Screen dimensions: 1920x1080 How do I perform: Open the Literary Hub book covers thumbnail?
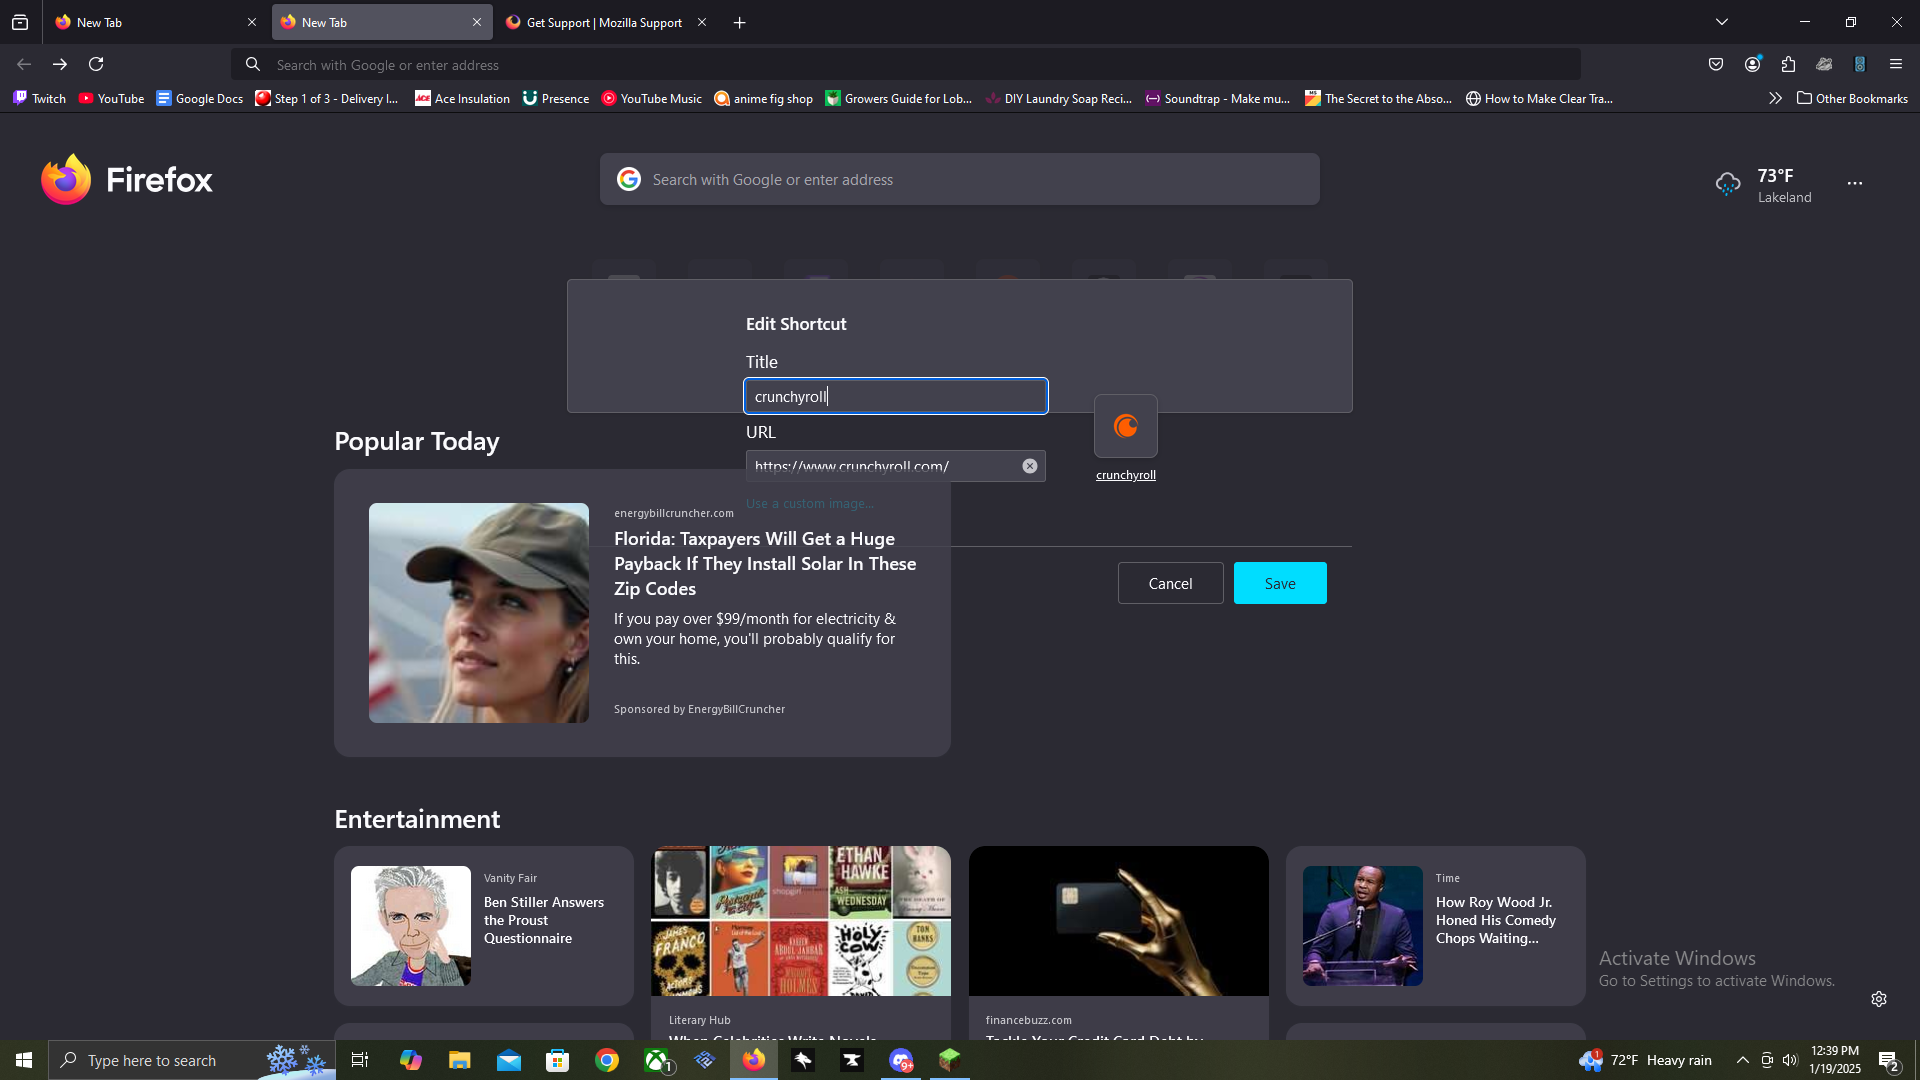(x=801, y=921)
